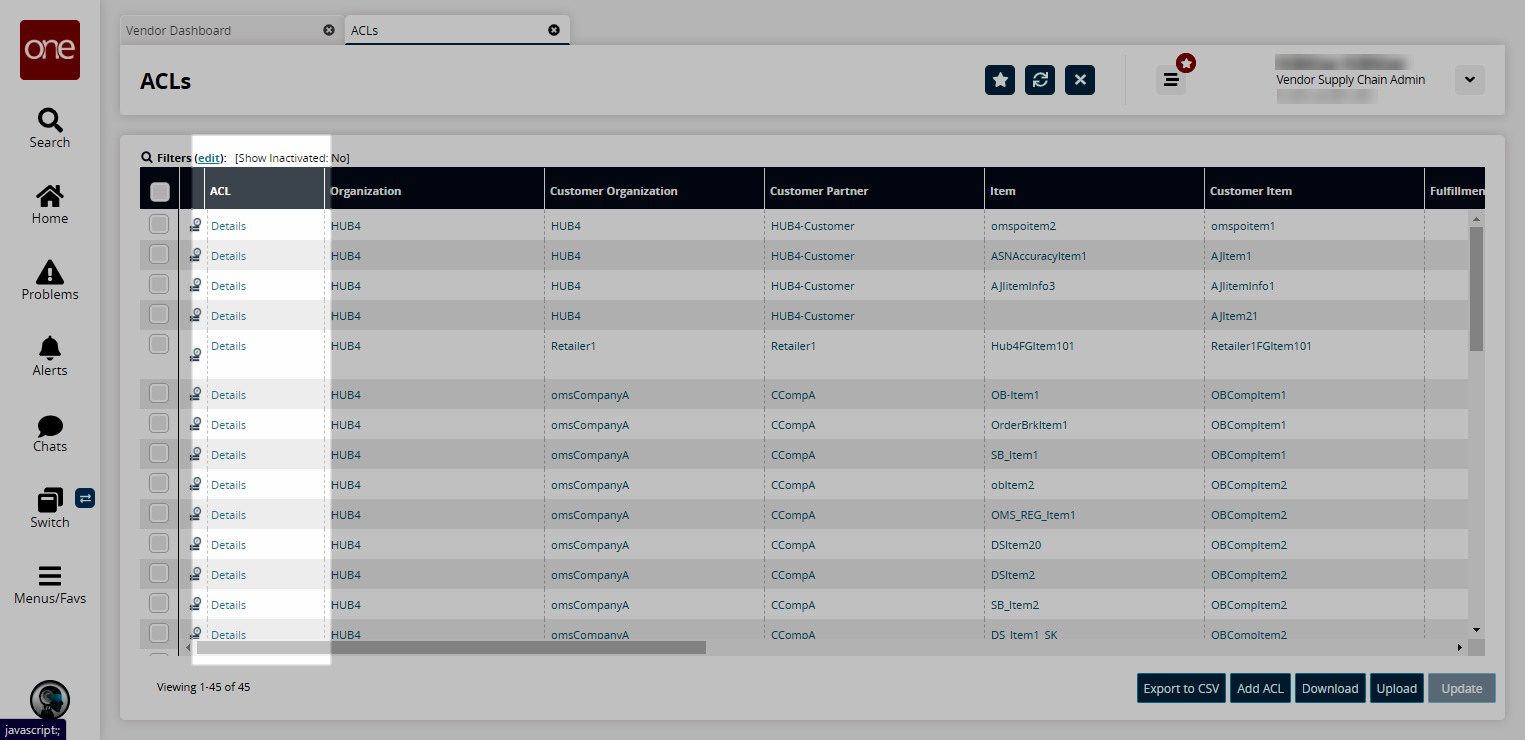Screen dimensions: 1525x740
Task: Click the horizontal scrollbar of the table
Action: (450, 647)
